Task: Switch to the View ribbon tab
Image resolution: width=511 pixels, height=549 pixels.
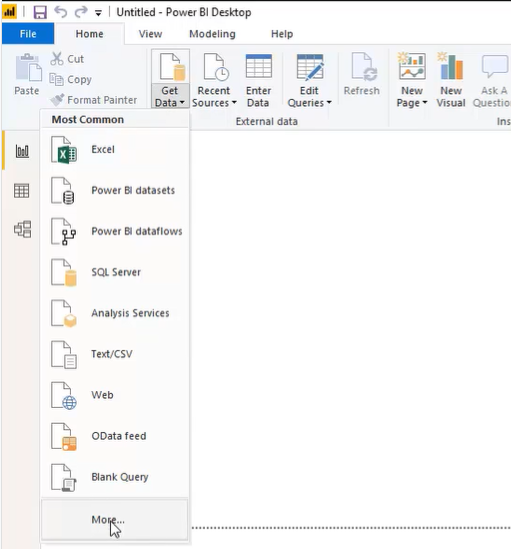Action: pos(150,34)
